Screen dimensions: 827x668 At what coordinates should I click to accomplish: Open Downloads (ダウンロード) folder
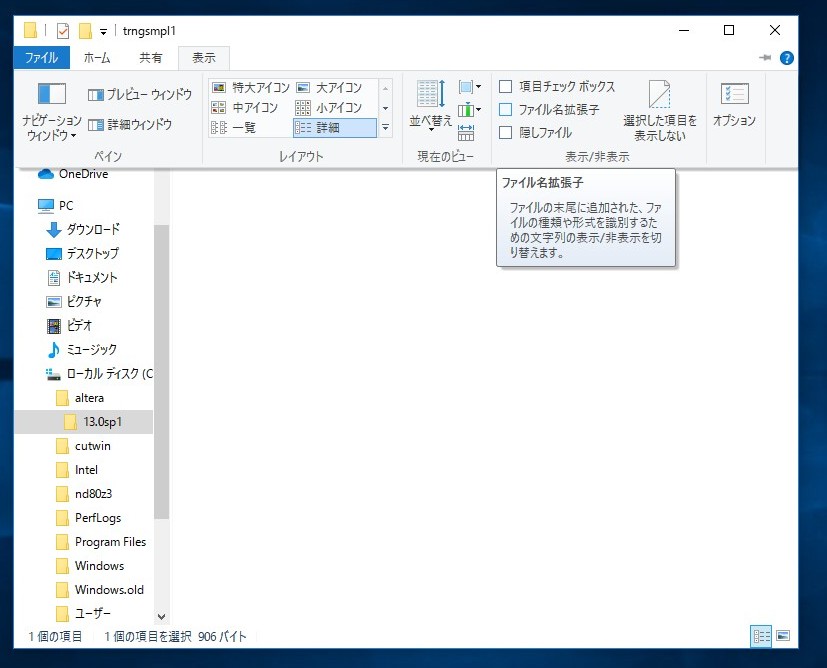tap(83, 229)
